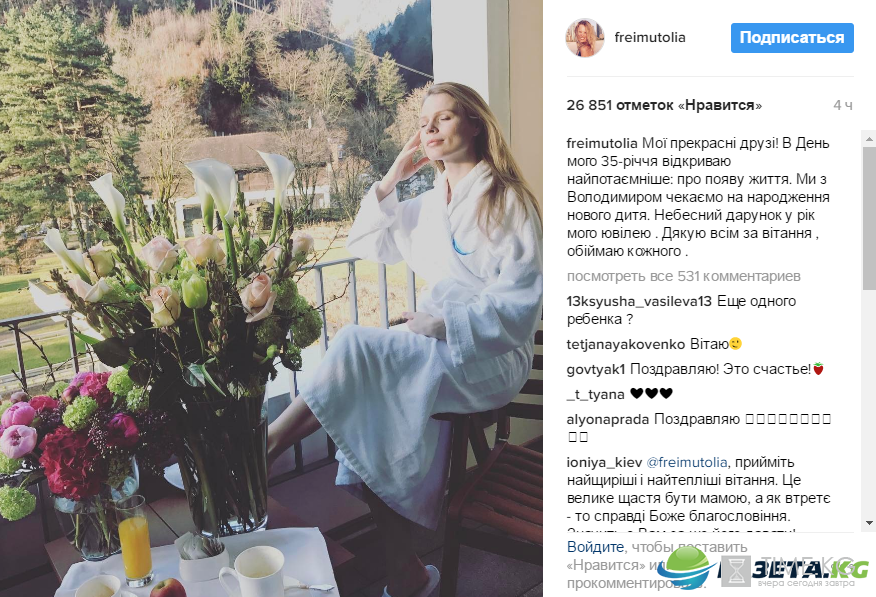
Task: Open 13ksyusha_vasileva13 commenter profile
Action: 639,302
